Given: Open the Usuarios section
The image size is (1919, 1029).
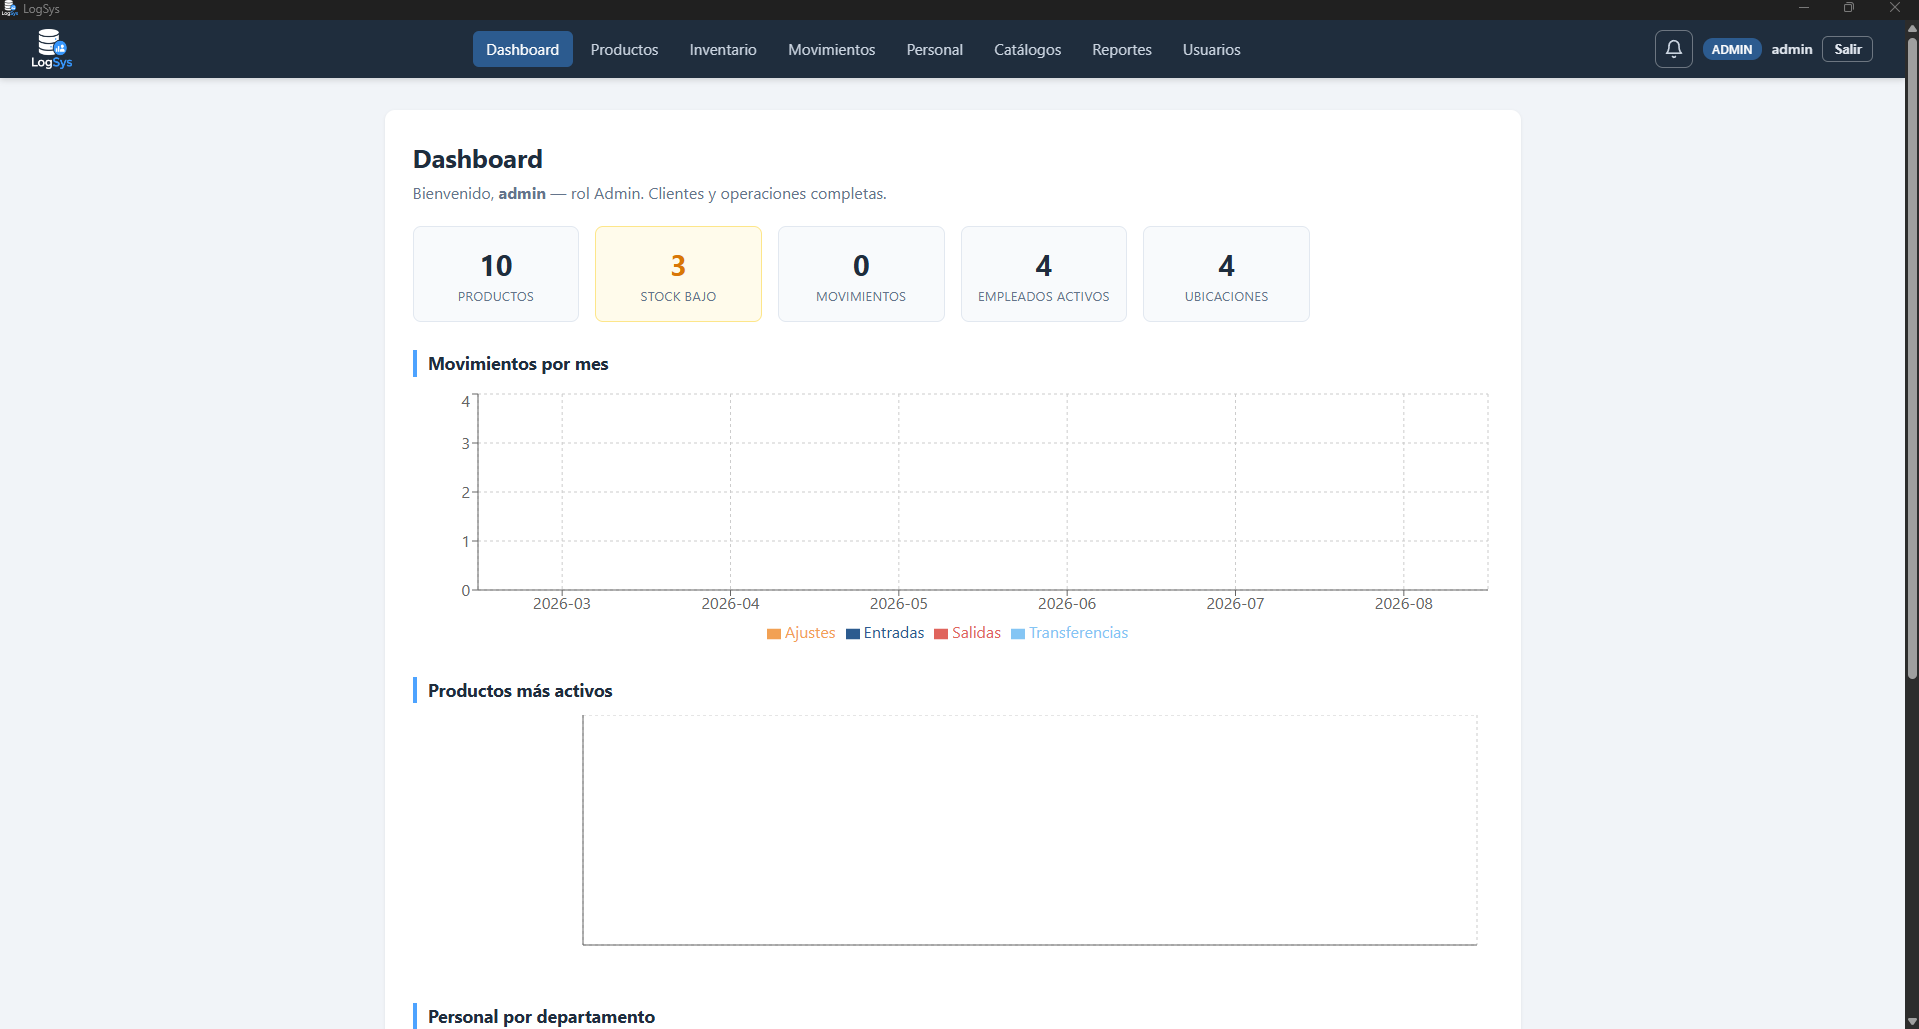Looking at the screenshot, I should coord(1211,49).
